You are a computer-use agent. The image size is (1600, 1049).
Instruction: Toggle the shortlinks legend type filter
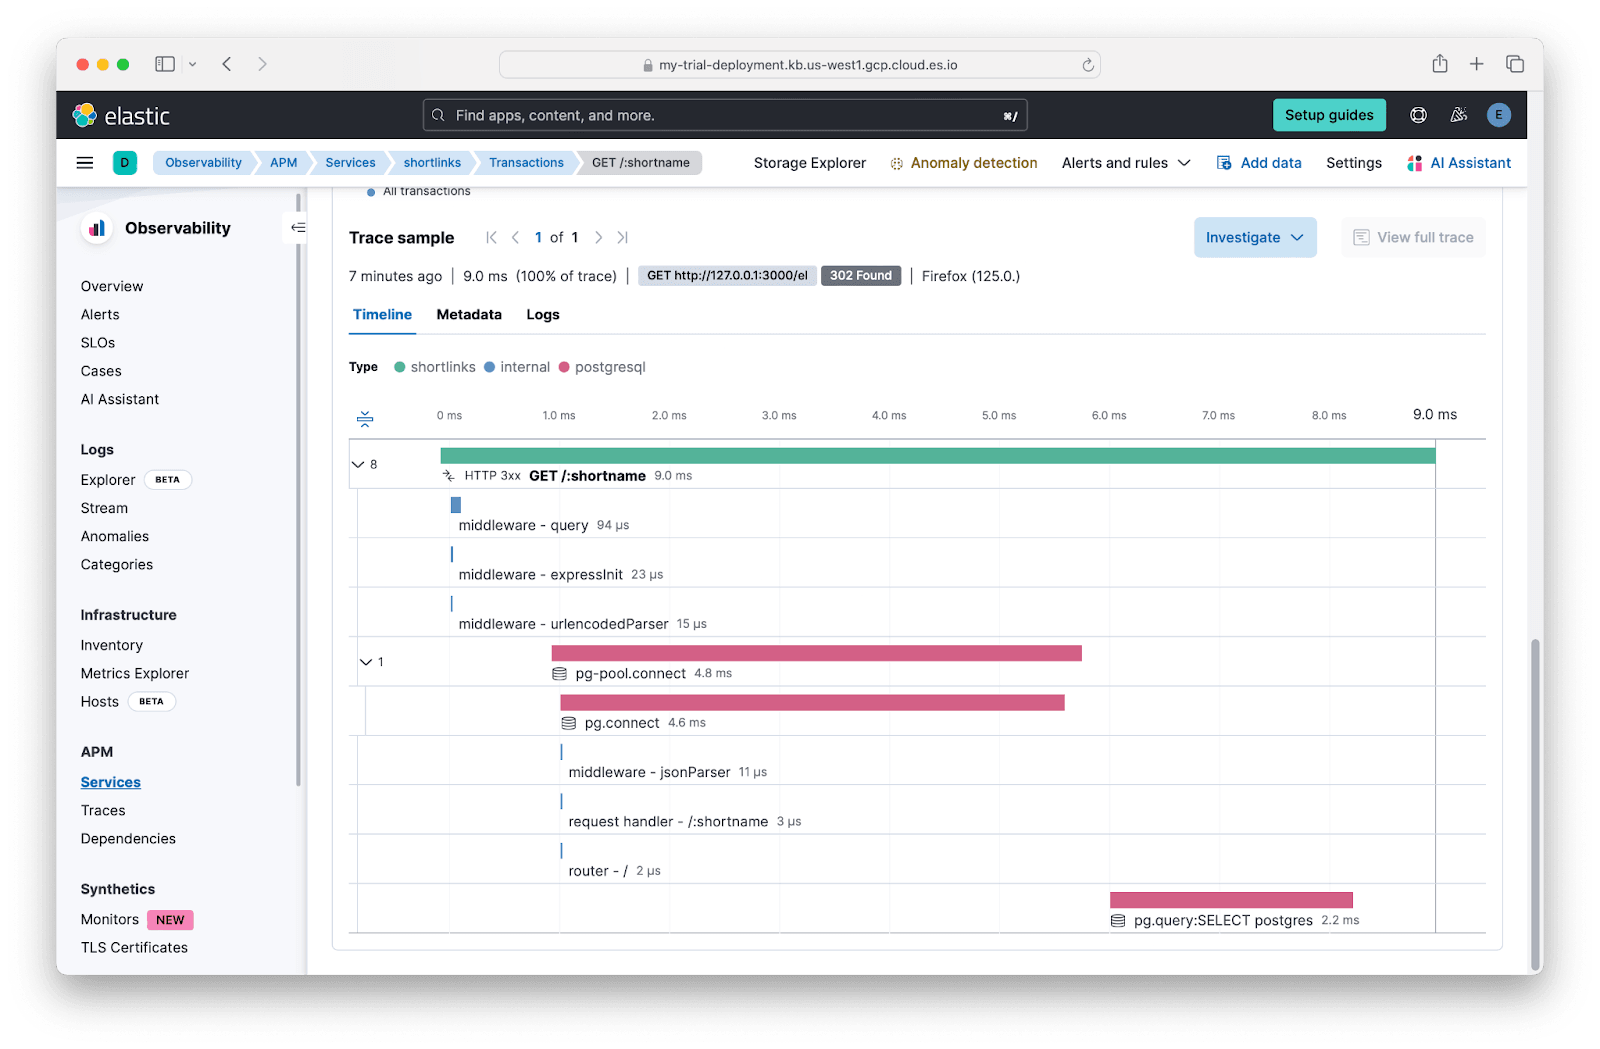(435, 367)
